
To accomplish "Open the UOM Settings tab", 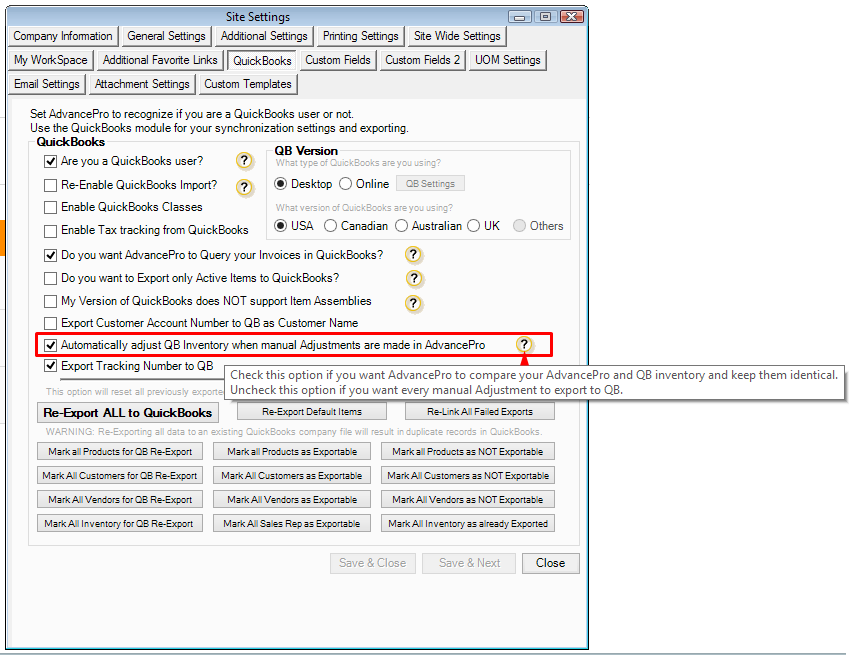I will 508,60.
